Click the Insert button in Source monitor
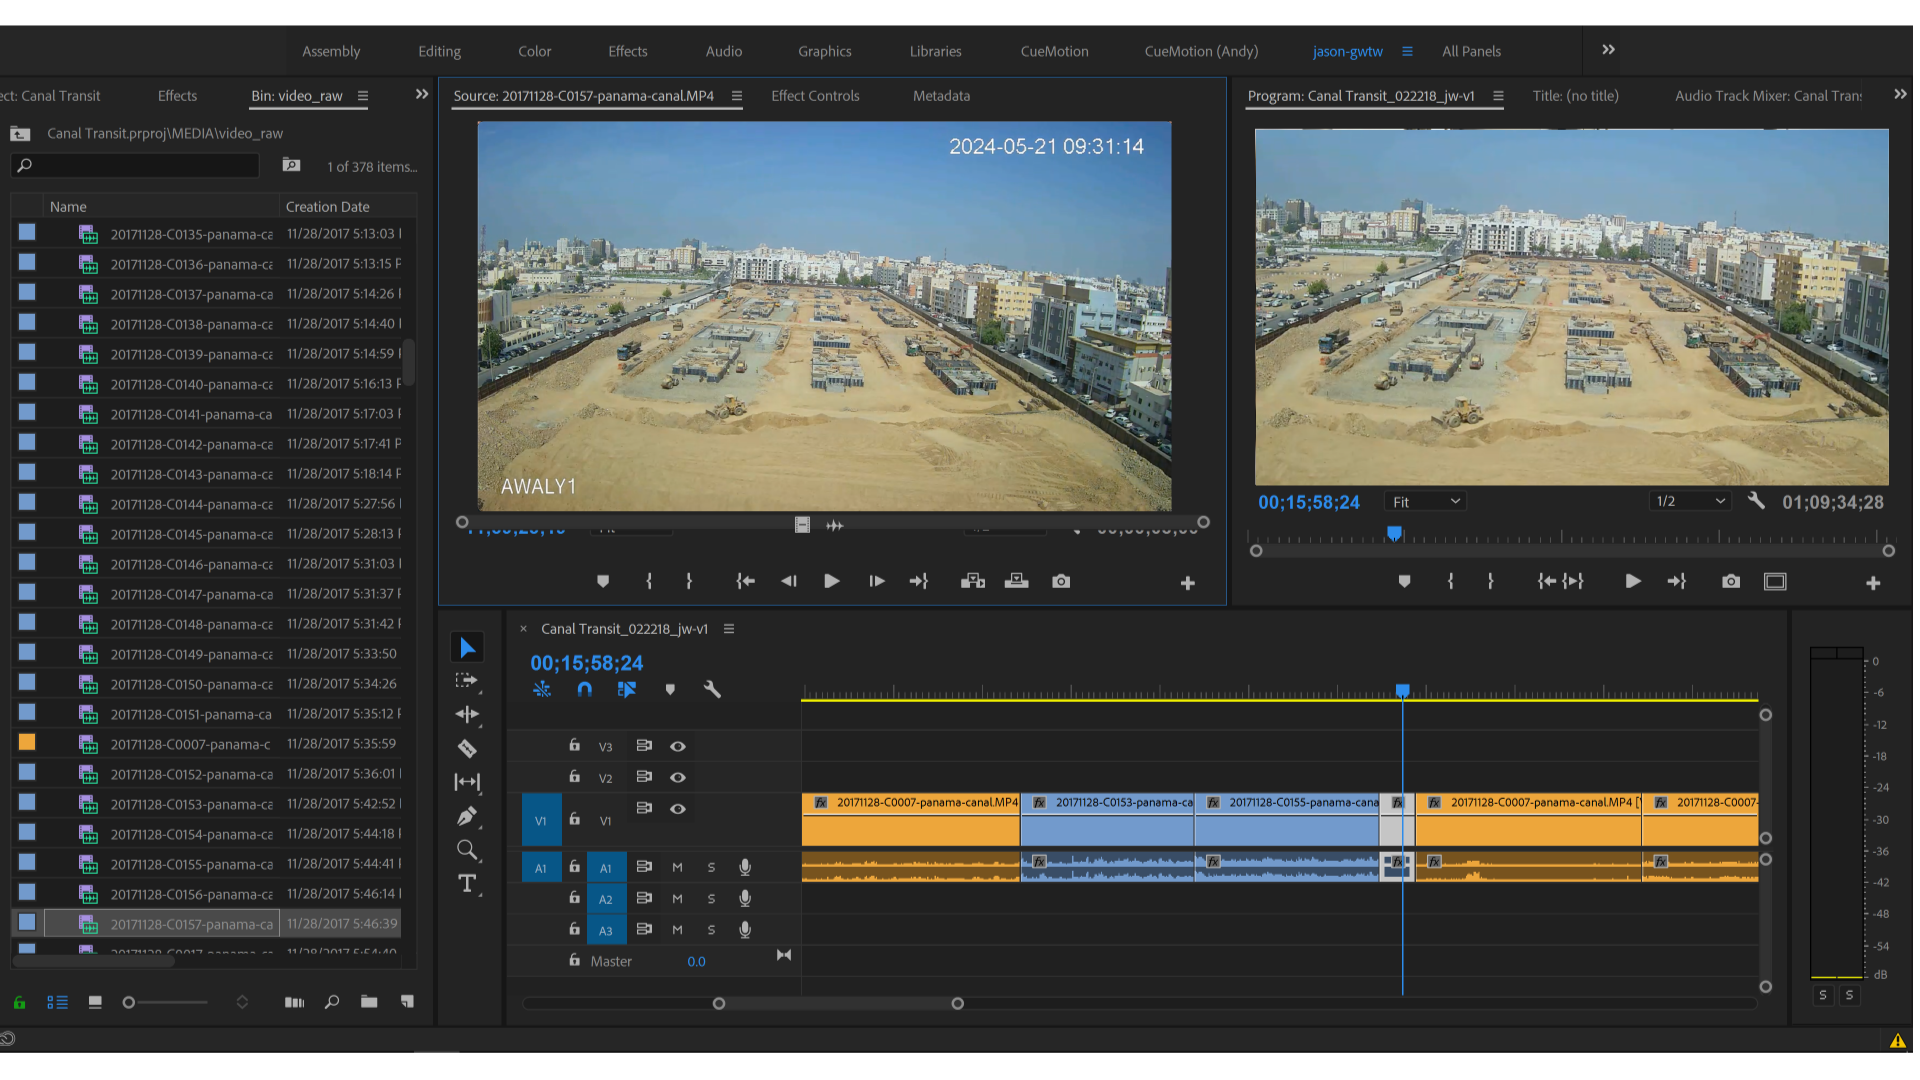Screen dimensions: 1920x1080 972,582
